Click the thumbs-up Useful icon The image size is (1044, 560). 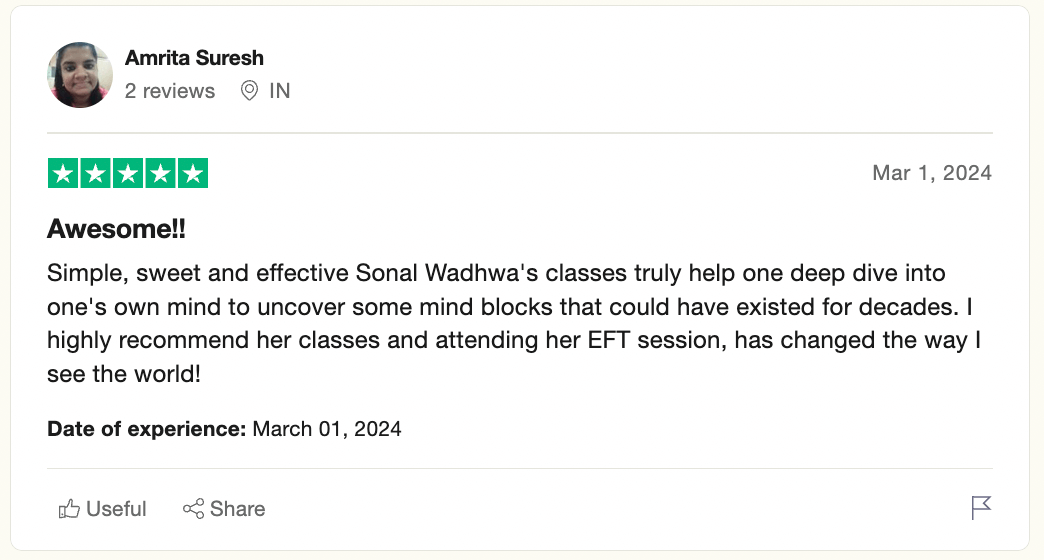point(69,509)
